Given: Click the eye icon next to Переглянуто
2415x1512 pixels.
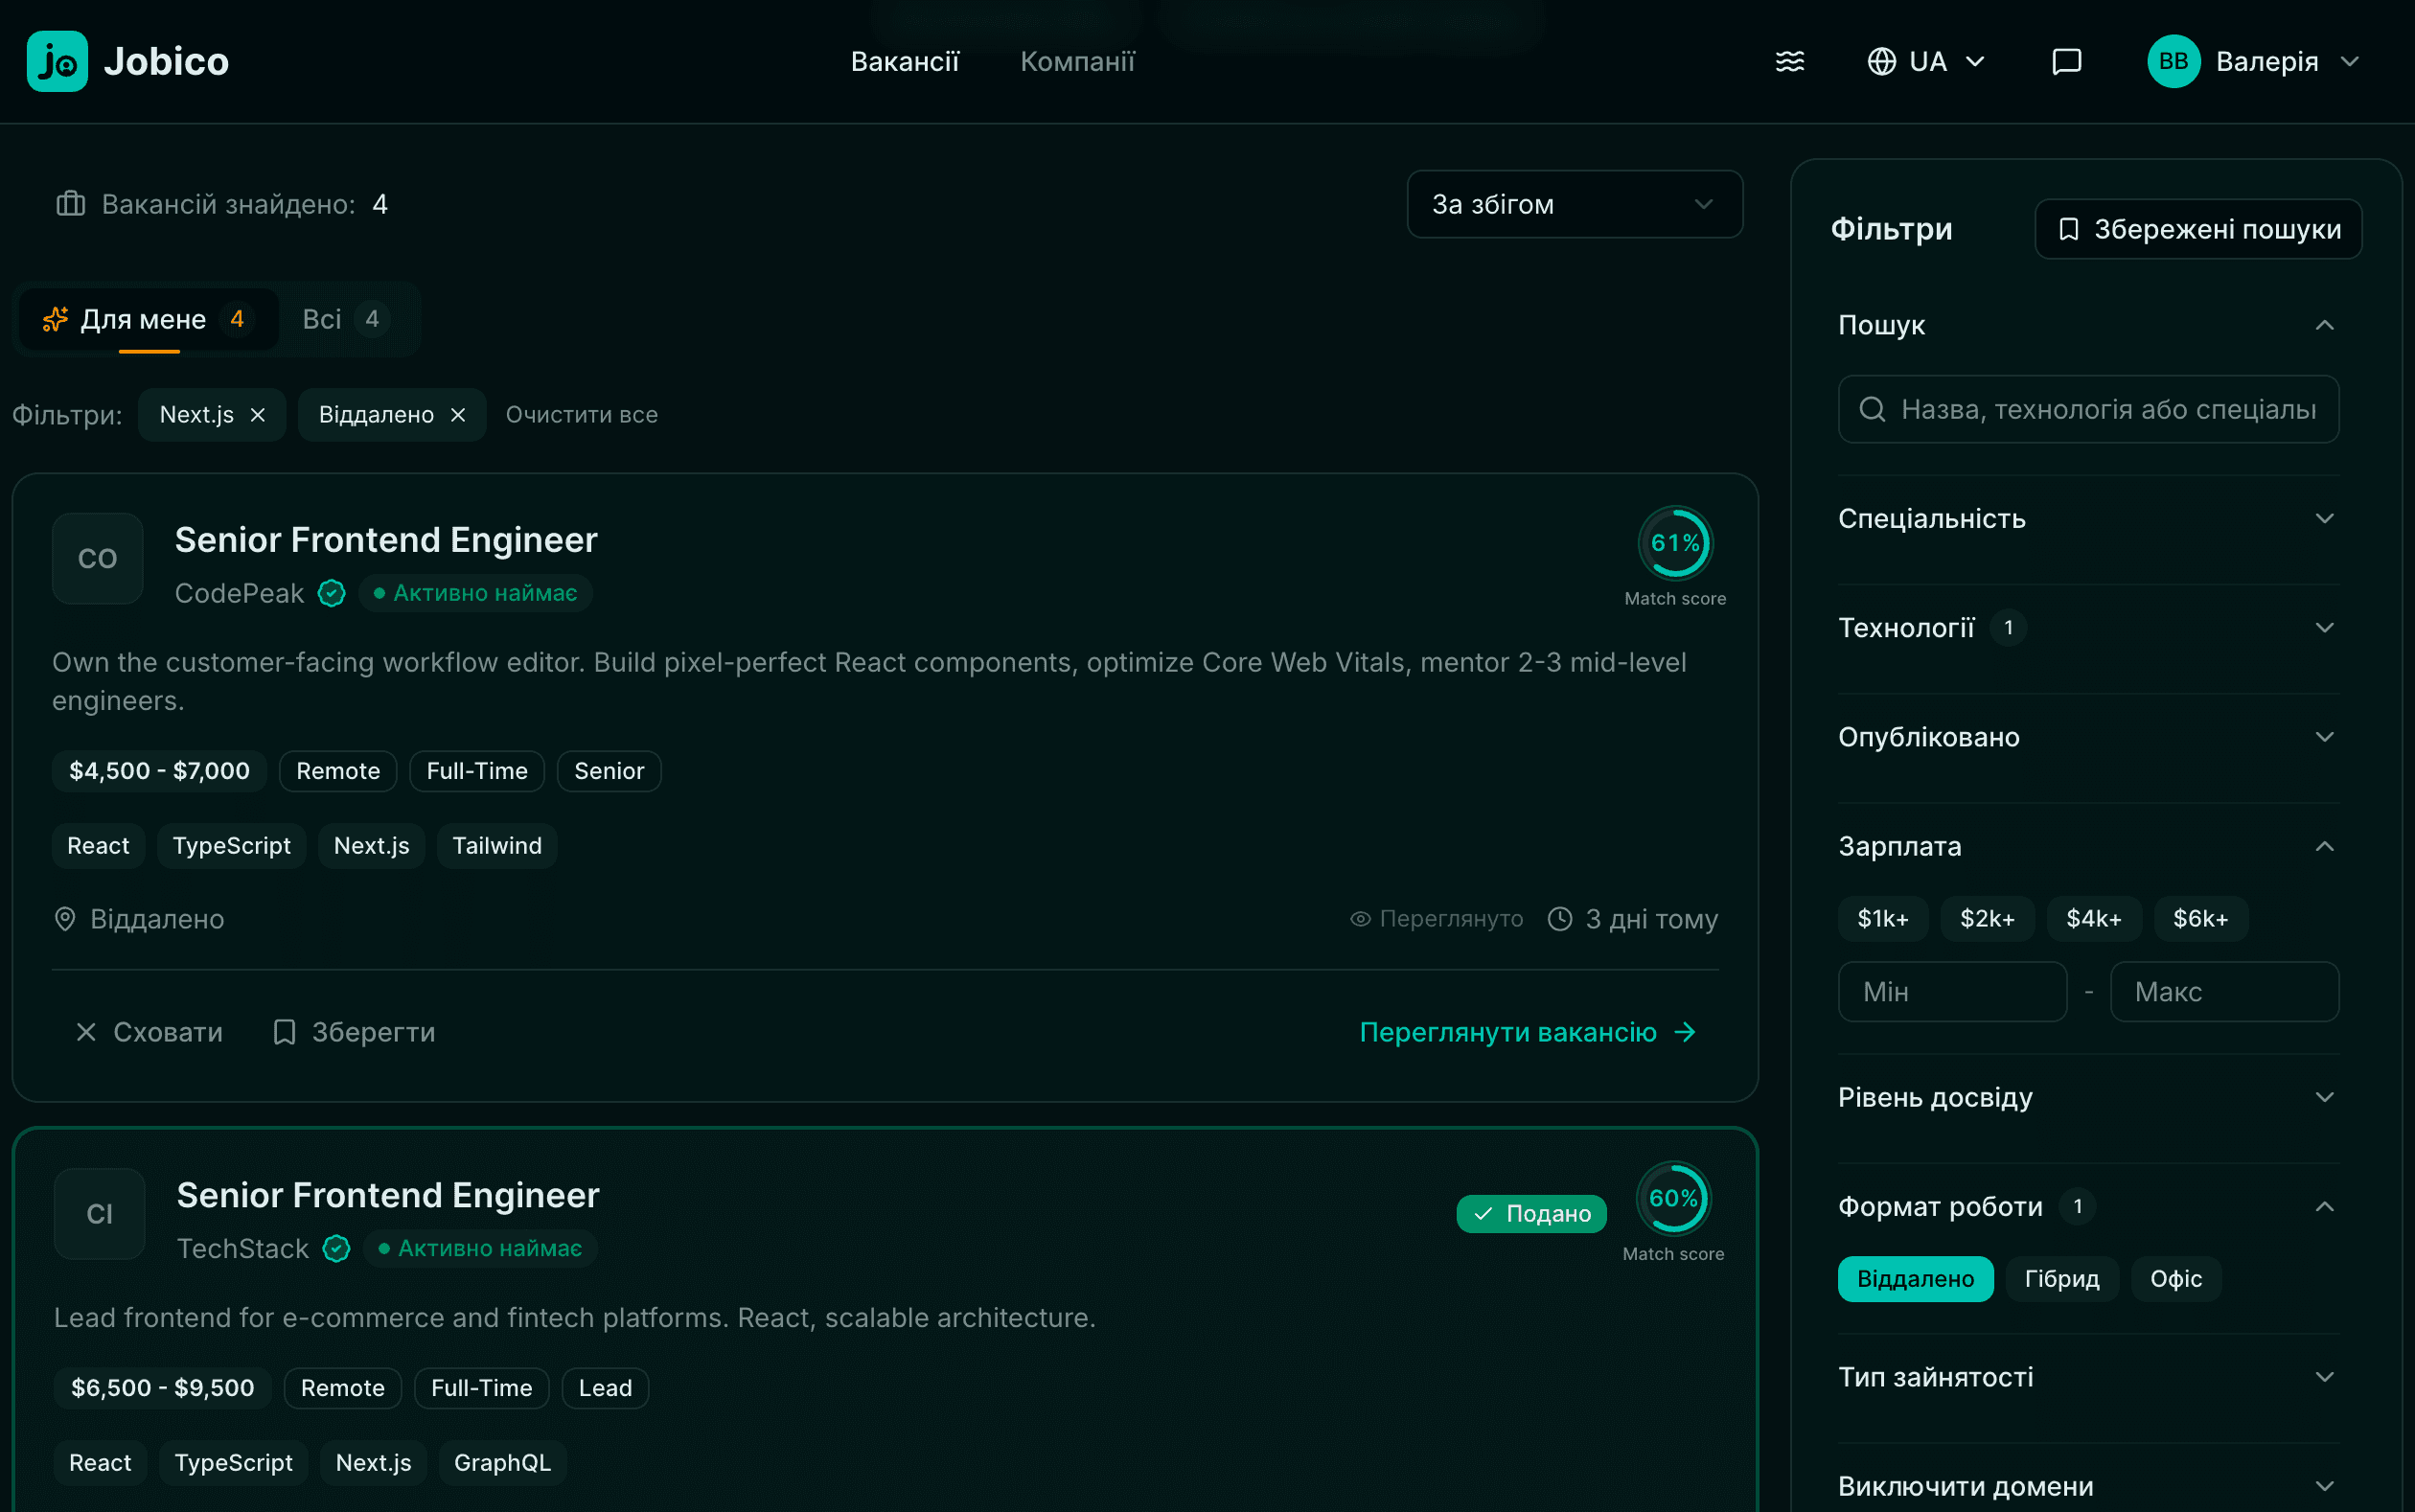Looking at the screenshot, I should coord(1360,919).
